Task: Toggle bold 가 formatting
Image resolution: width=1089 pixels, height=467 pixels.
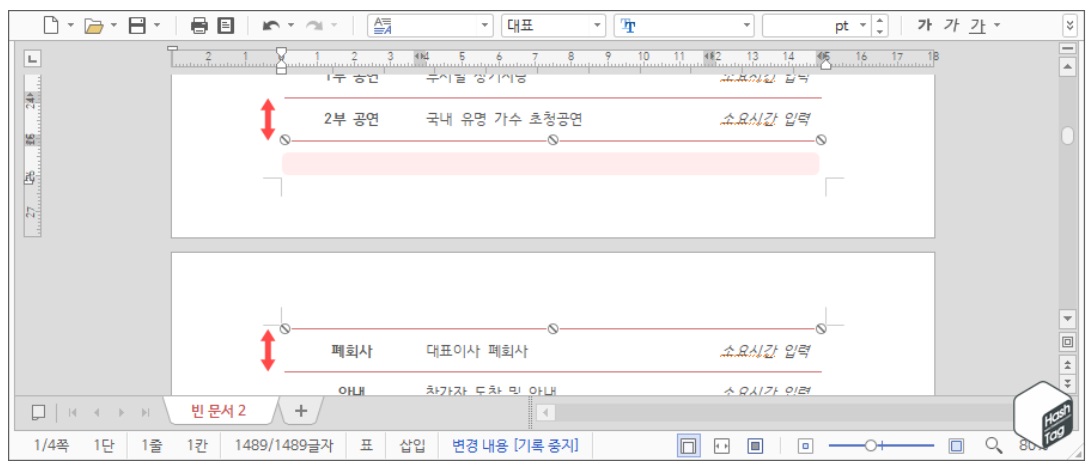Action: coord(924,26)
